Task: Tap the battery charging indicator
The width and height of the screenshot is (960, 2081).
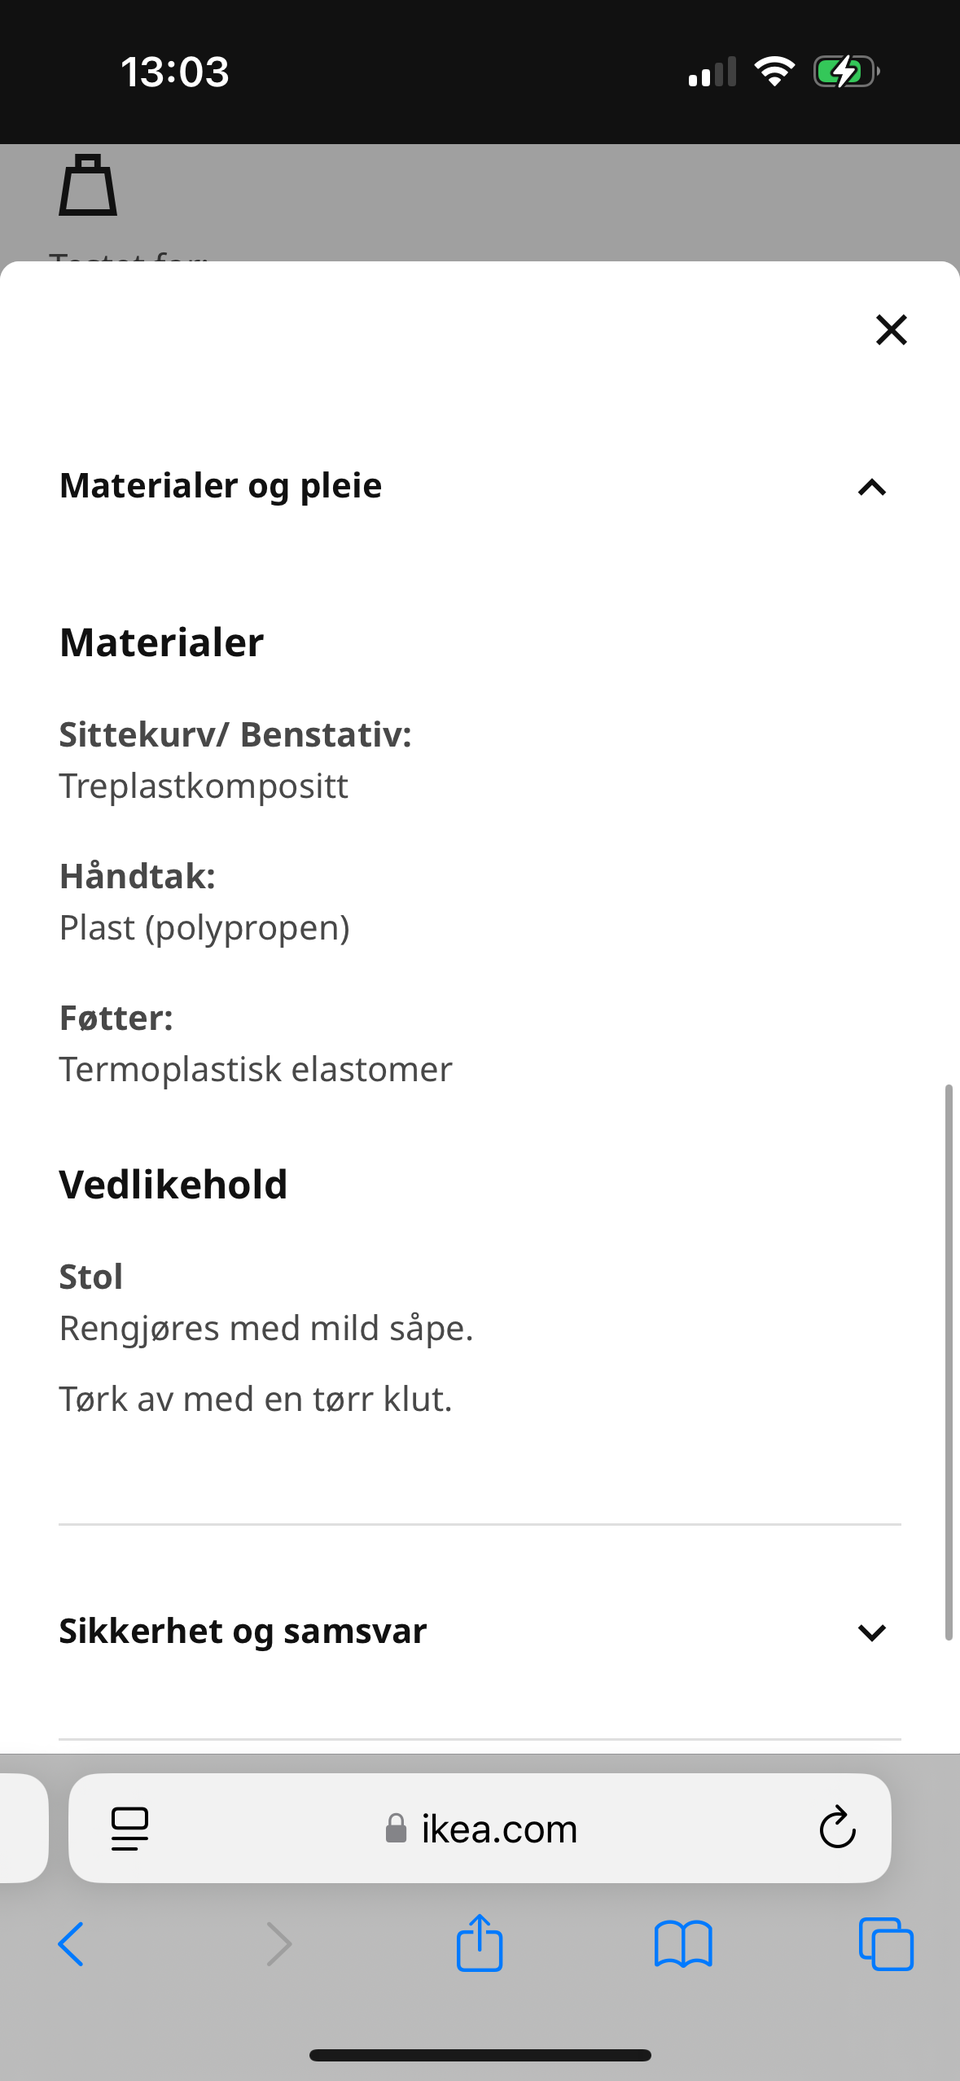Action: 843,70
